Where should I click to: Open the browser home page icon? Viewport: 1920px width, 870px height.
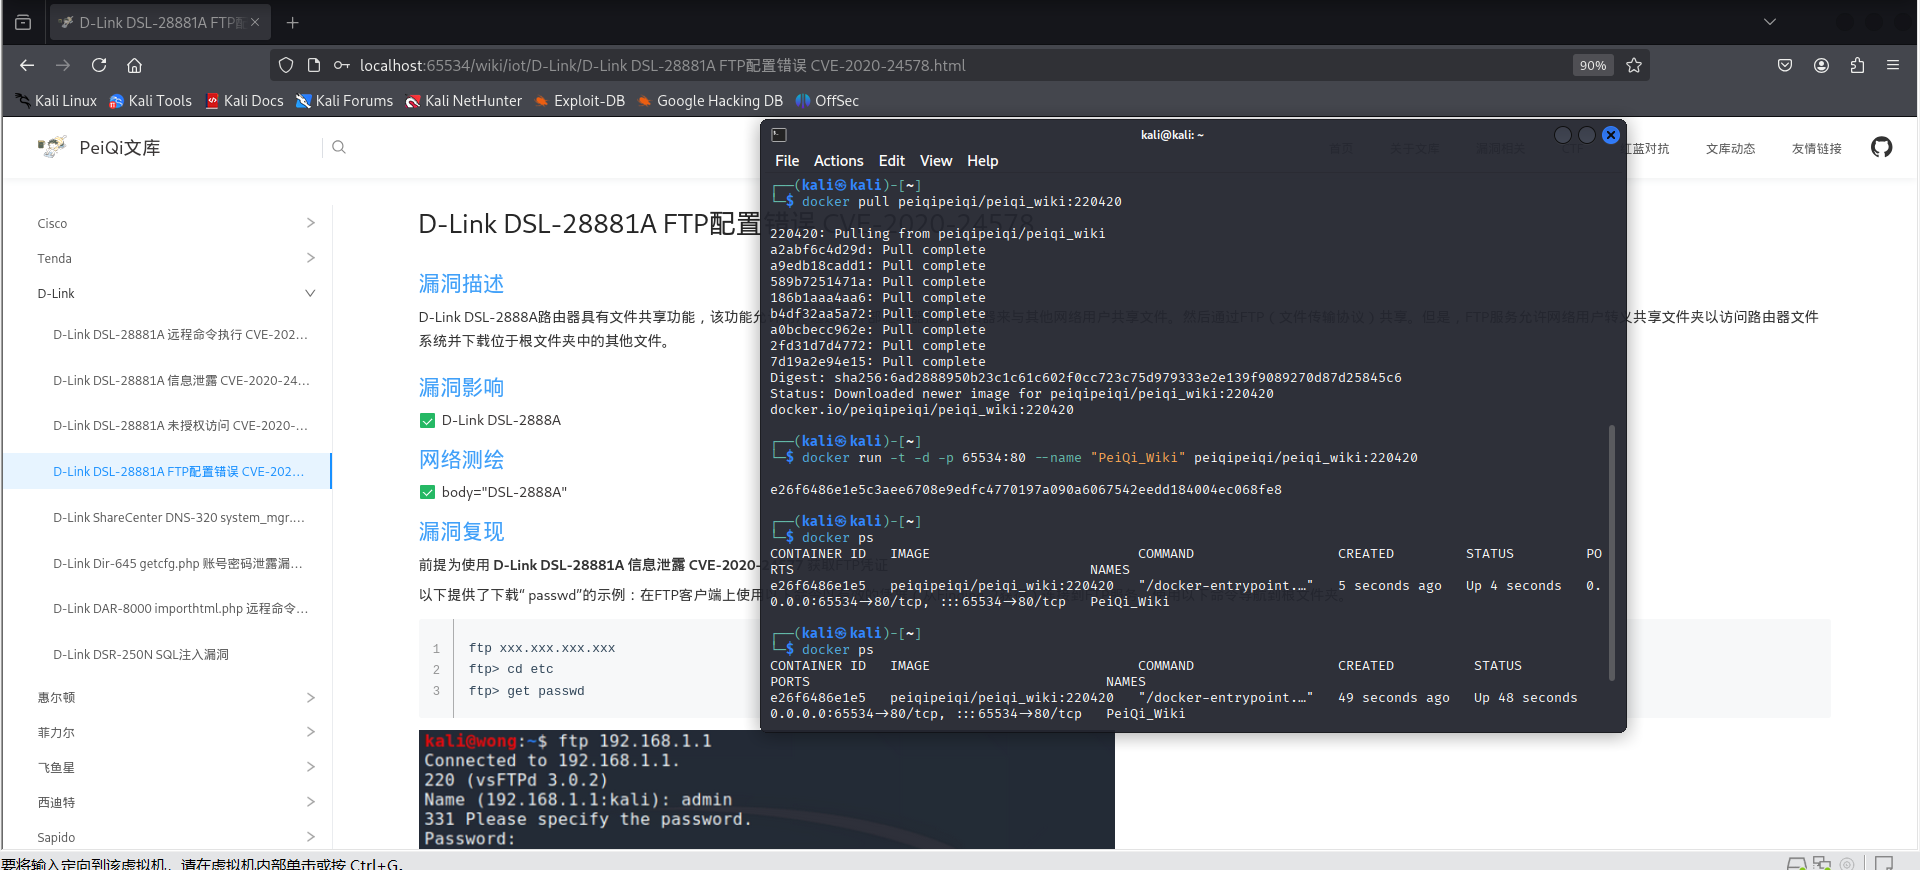coord(134,65)
